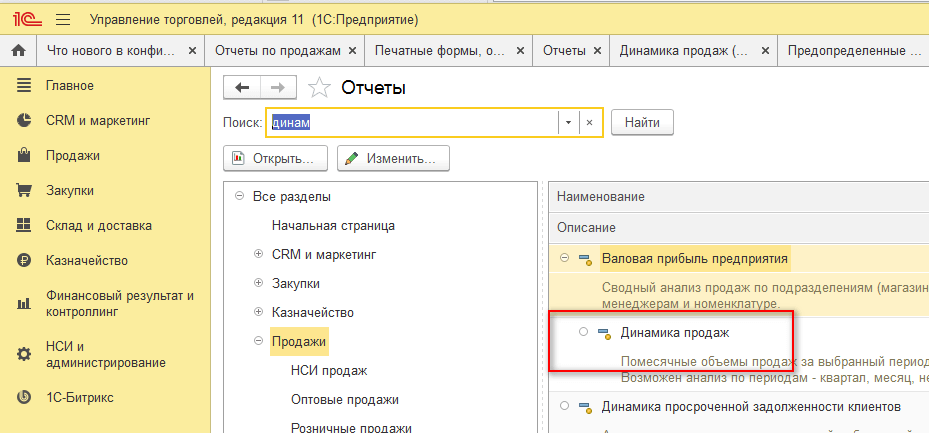Close the Отчеты tab
This screenshot has height=433, width=929.
pos(597,50)
